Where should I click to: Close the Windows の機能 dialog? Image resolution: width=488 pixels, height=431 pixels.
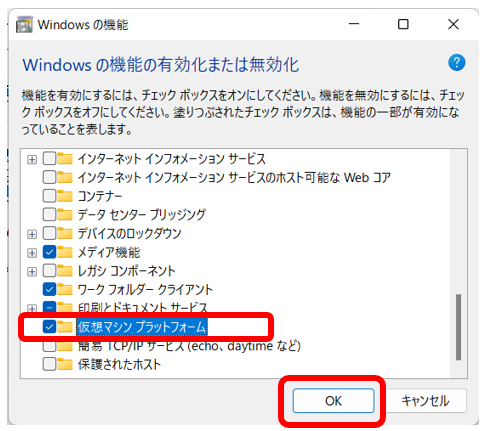click(453, 24)
